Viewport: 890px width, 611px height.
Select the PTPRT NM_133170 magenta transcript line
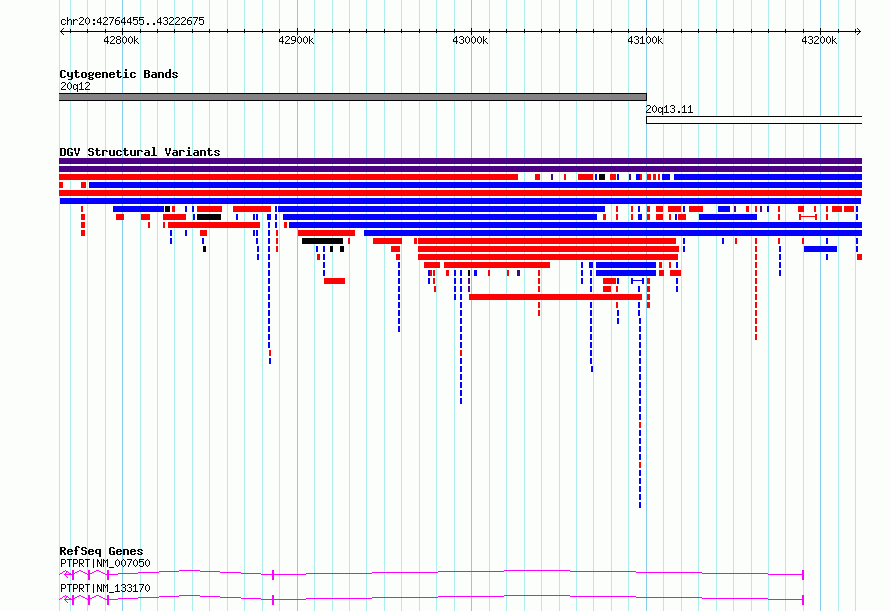432,599
